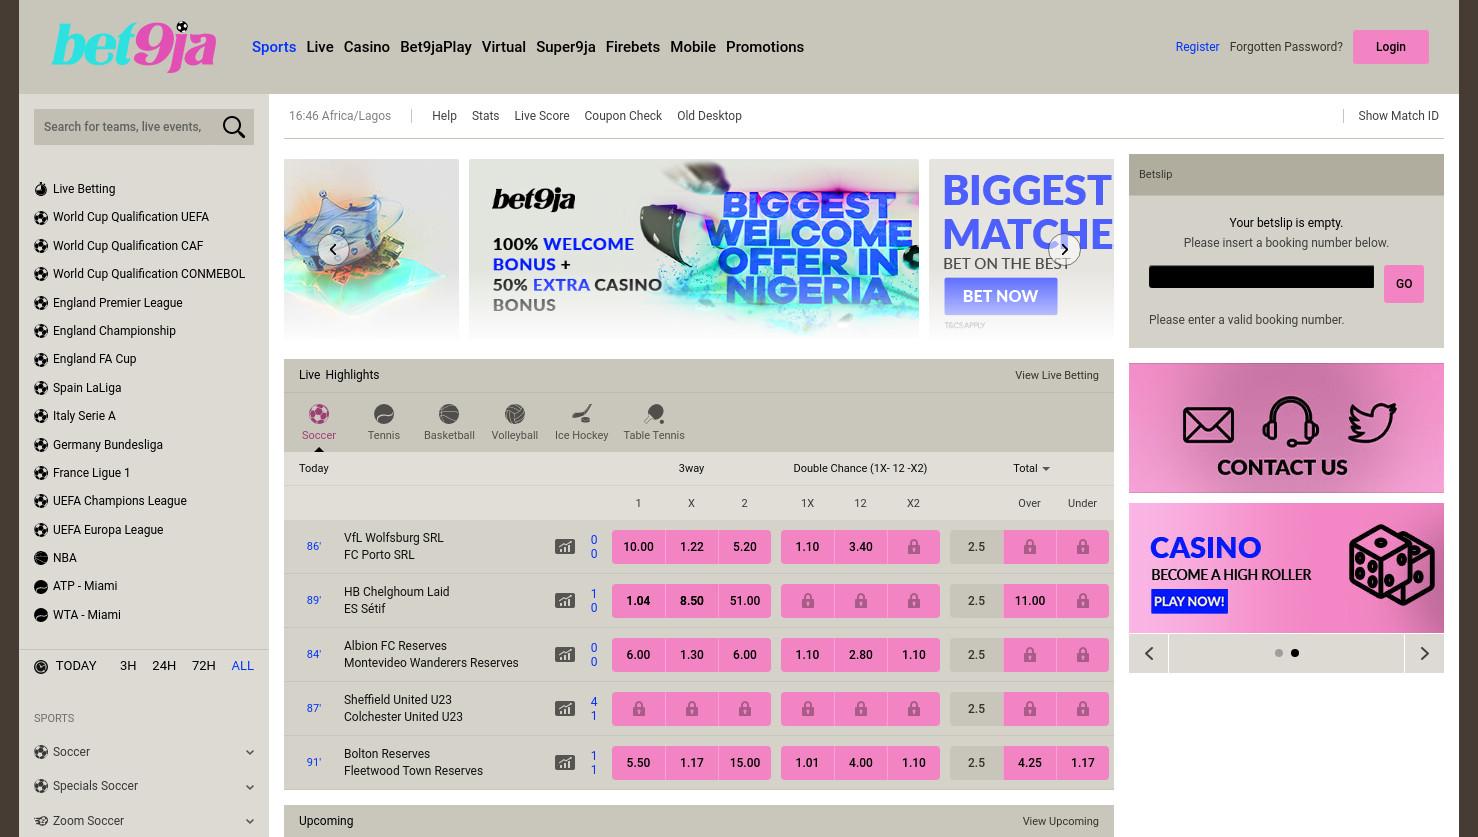Screen dimensions: 1478x837
Task: Click the headset support icon in Contact Us
Action: pos(1291,421)
